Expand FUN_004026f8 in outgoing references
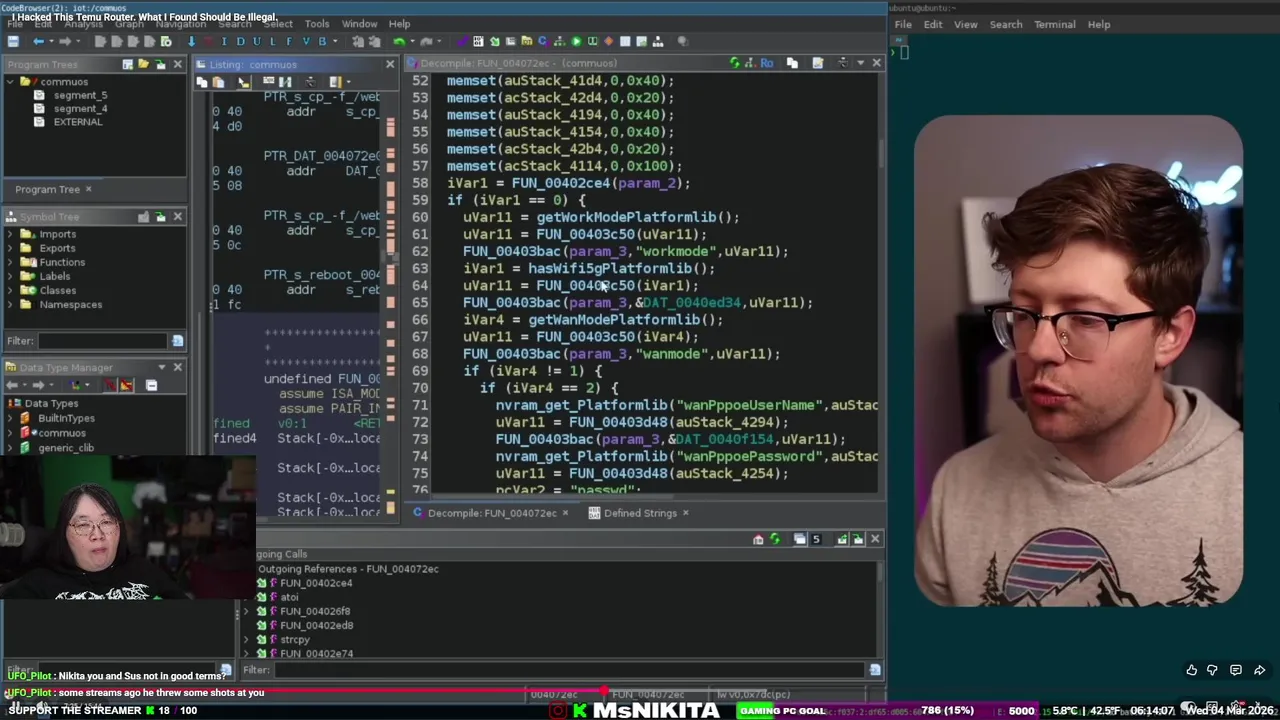 (247, 611)
